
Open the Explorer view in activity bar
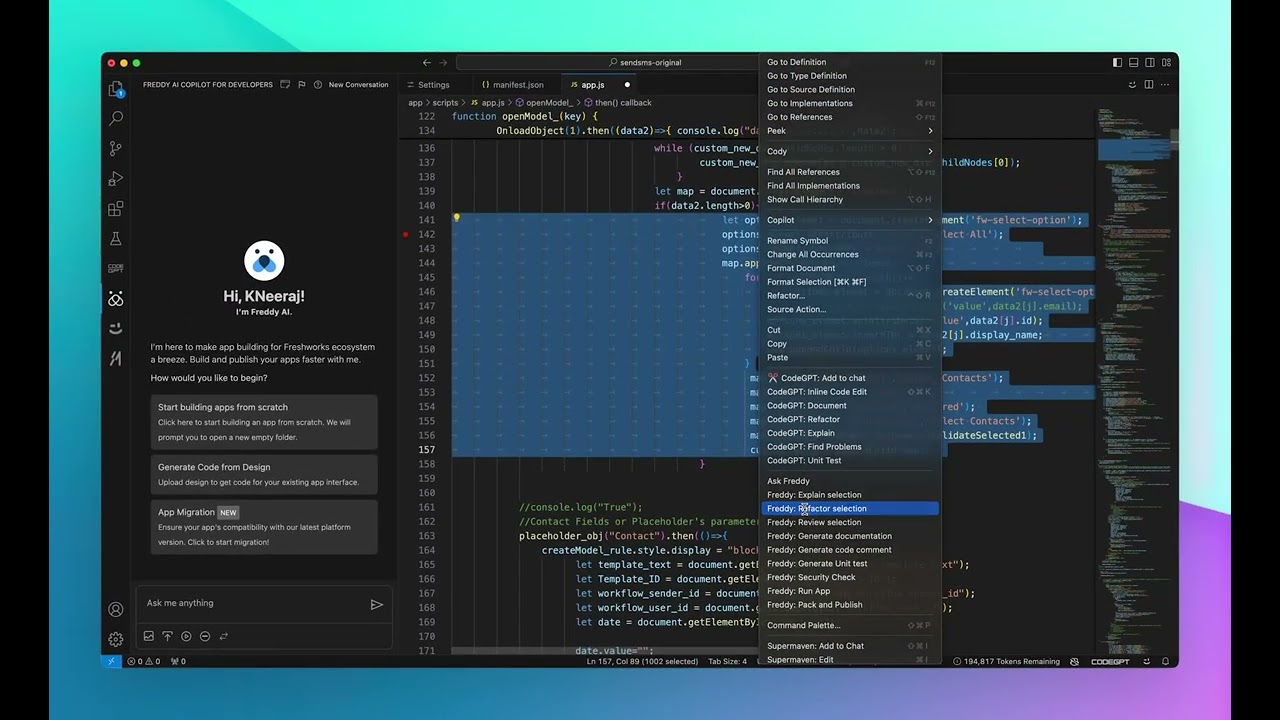[x=116, y=89]
